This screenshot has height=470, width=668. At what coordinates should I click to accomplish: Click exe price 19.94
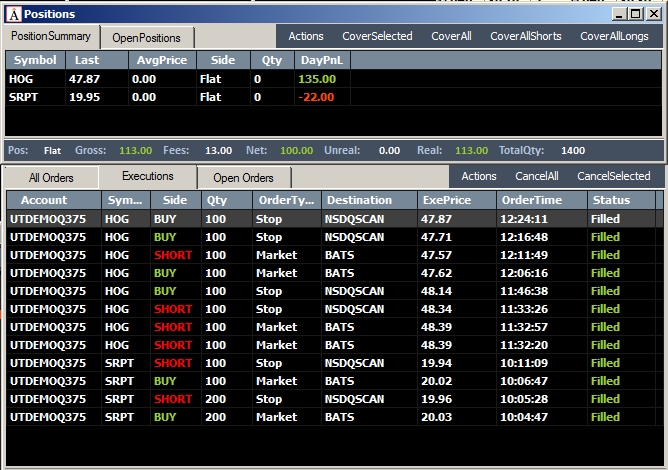point(436,363)
